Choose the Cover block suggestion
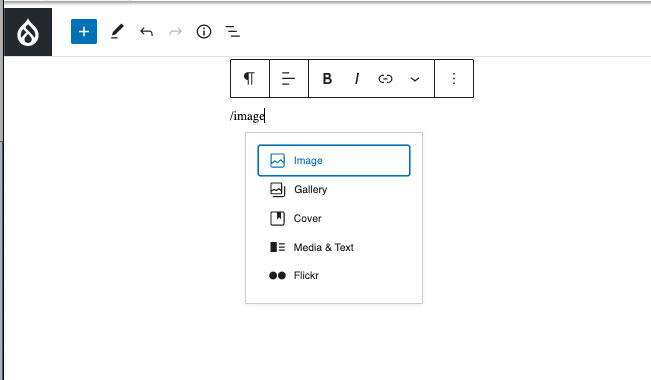The image size is (651, 380). click(x=334, y=218)
